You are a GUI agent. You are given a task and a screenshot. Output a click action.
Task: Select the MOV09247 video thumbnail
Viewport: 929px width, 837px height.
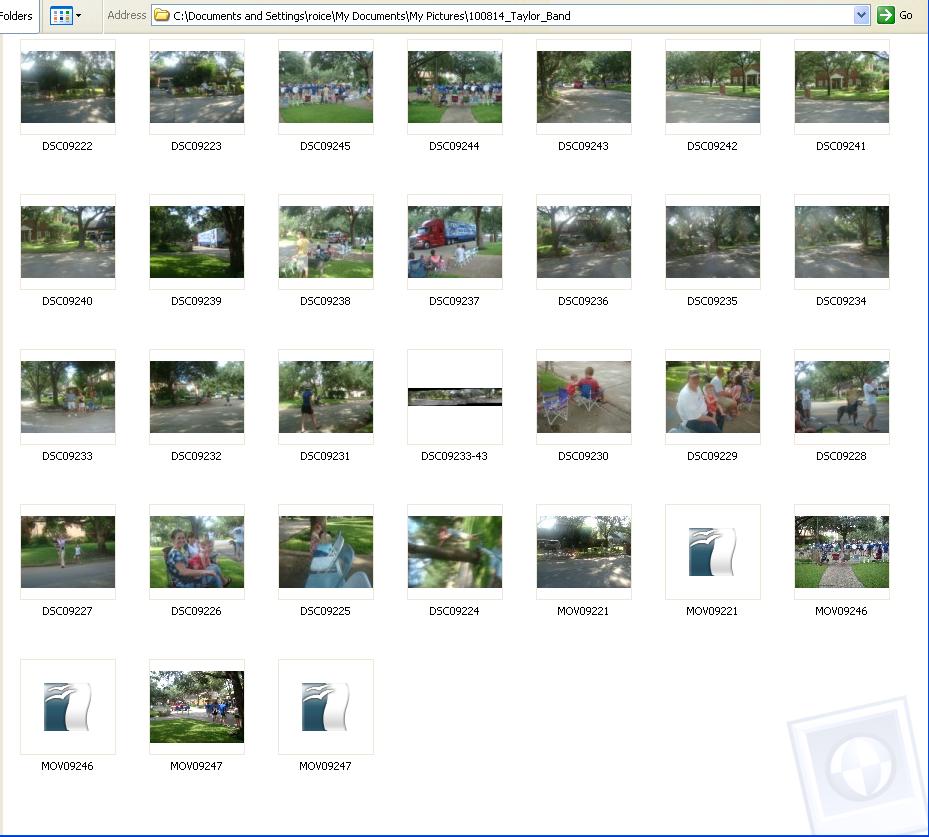197,707
